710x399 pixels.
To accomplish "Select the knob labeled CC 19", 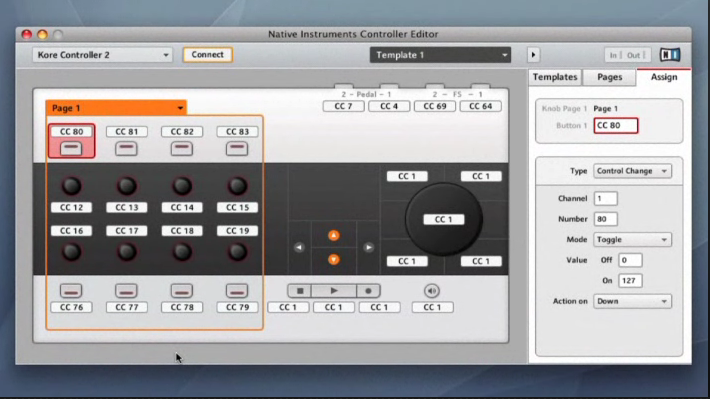I will (237, 252).
